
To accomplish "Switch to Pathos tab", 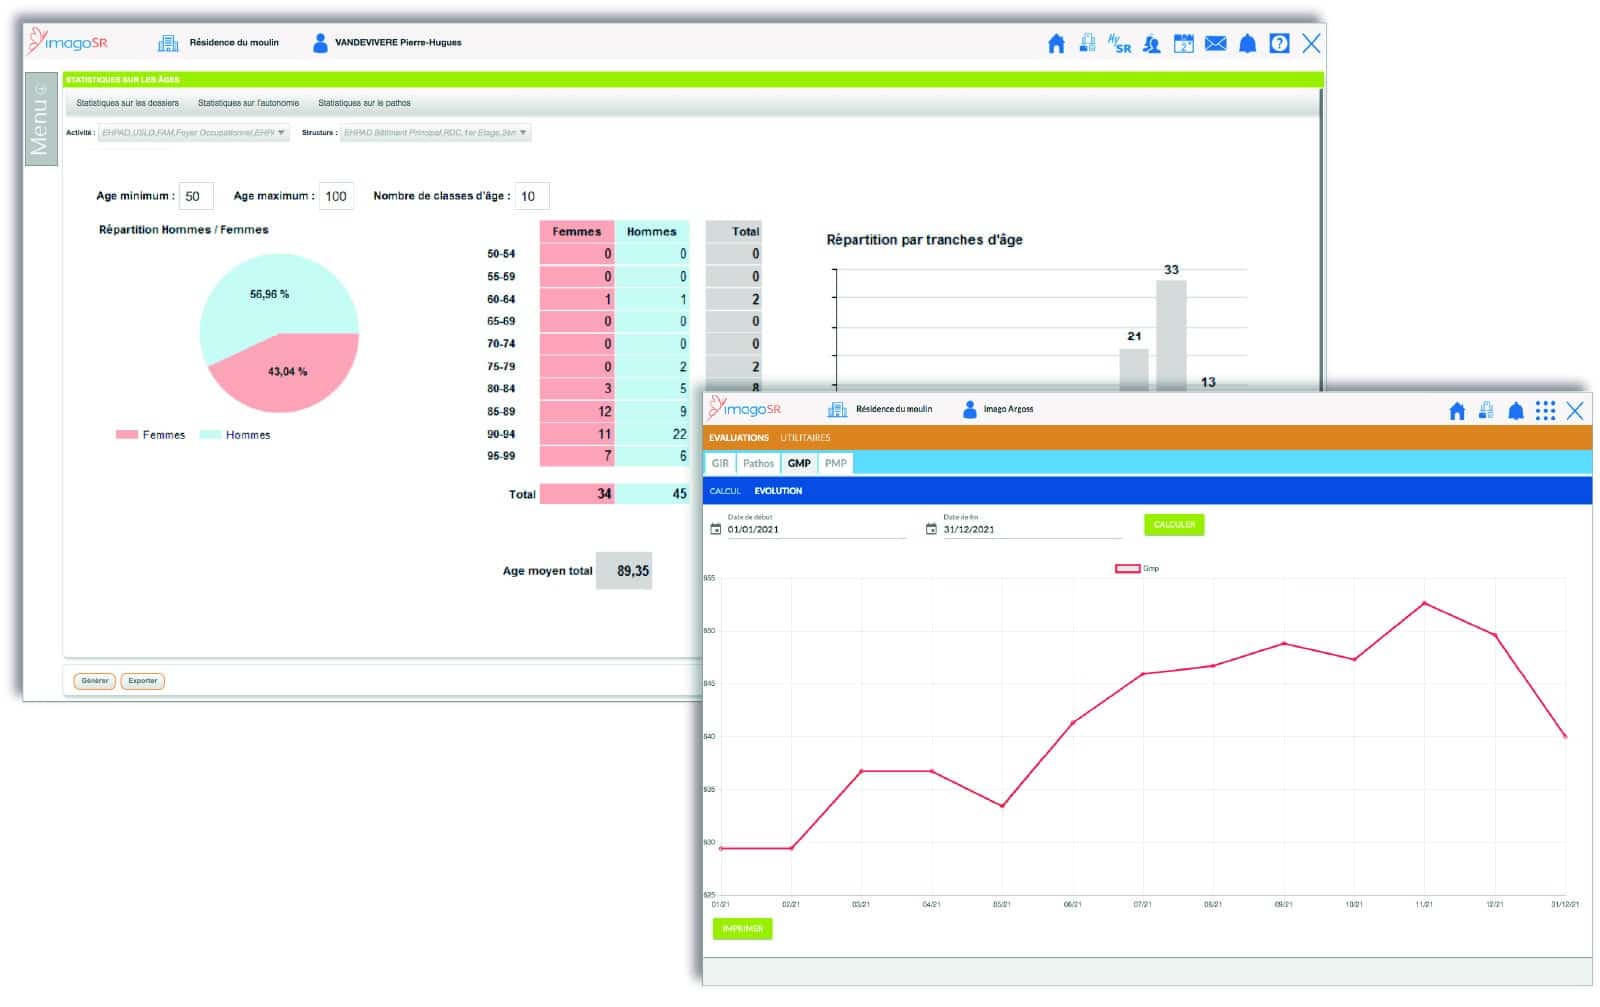I will tap(758, 463).
